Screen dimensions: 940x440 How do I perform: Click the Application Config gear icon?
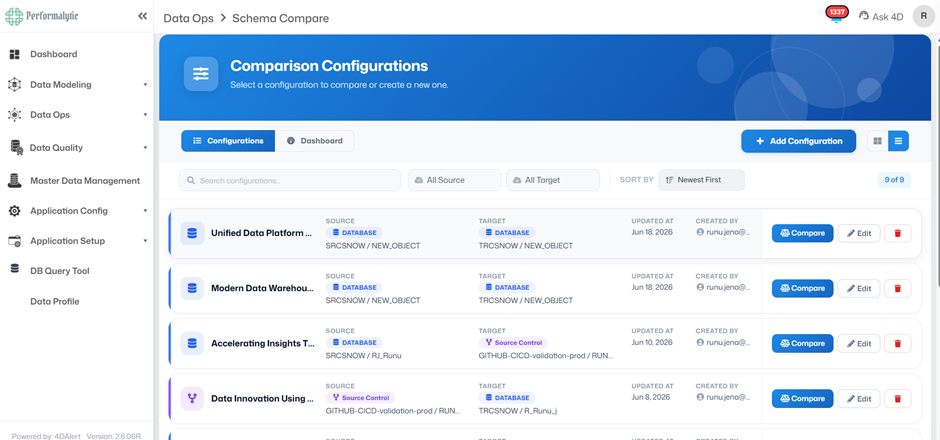15,211
